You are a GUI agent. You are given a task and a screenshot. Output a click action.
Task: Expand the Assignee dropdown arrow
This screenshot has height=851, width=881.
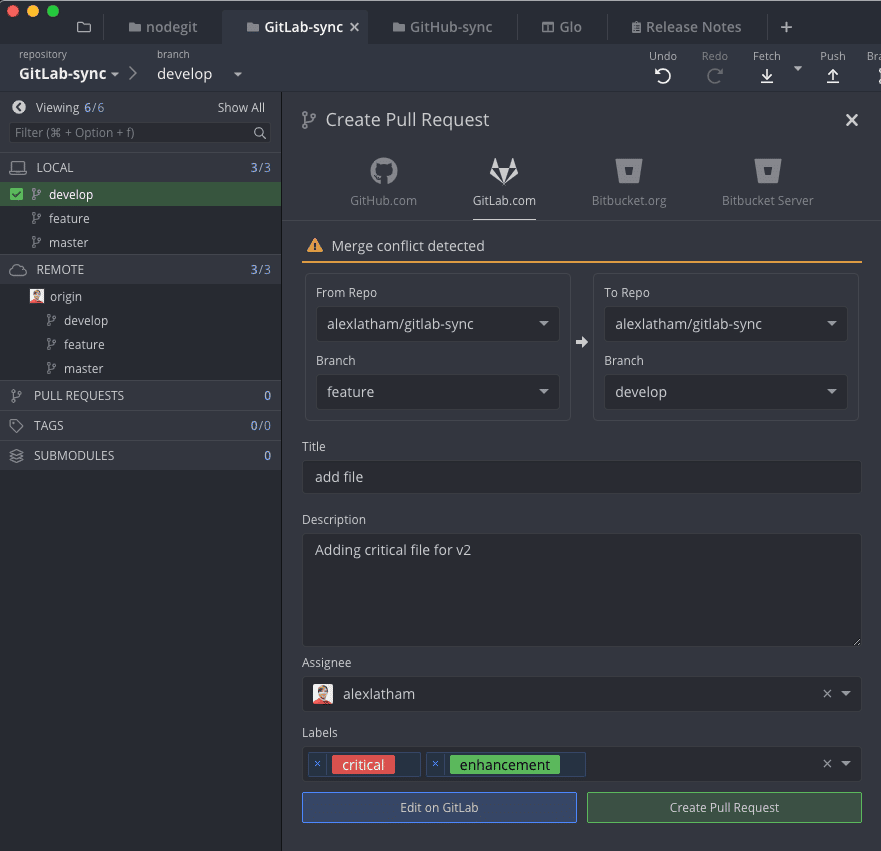(x=846, y=694)
